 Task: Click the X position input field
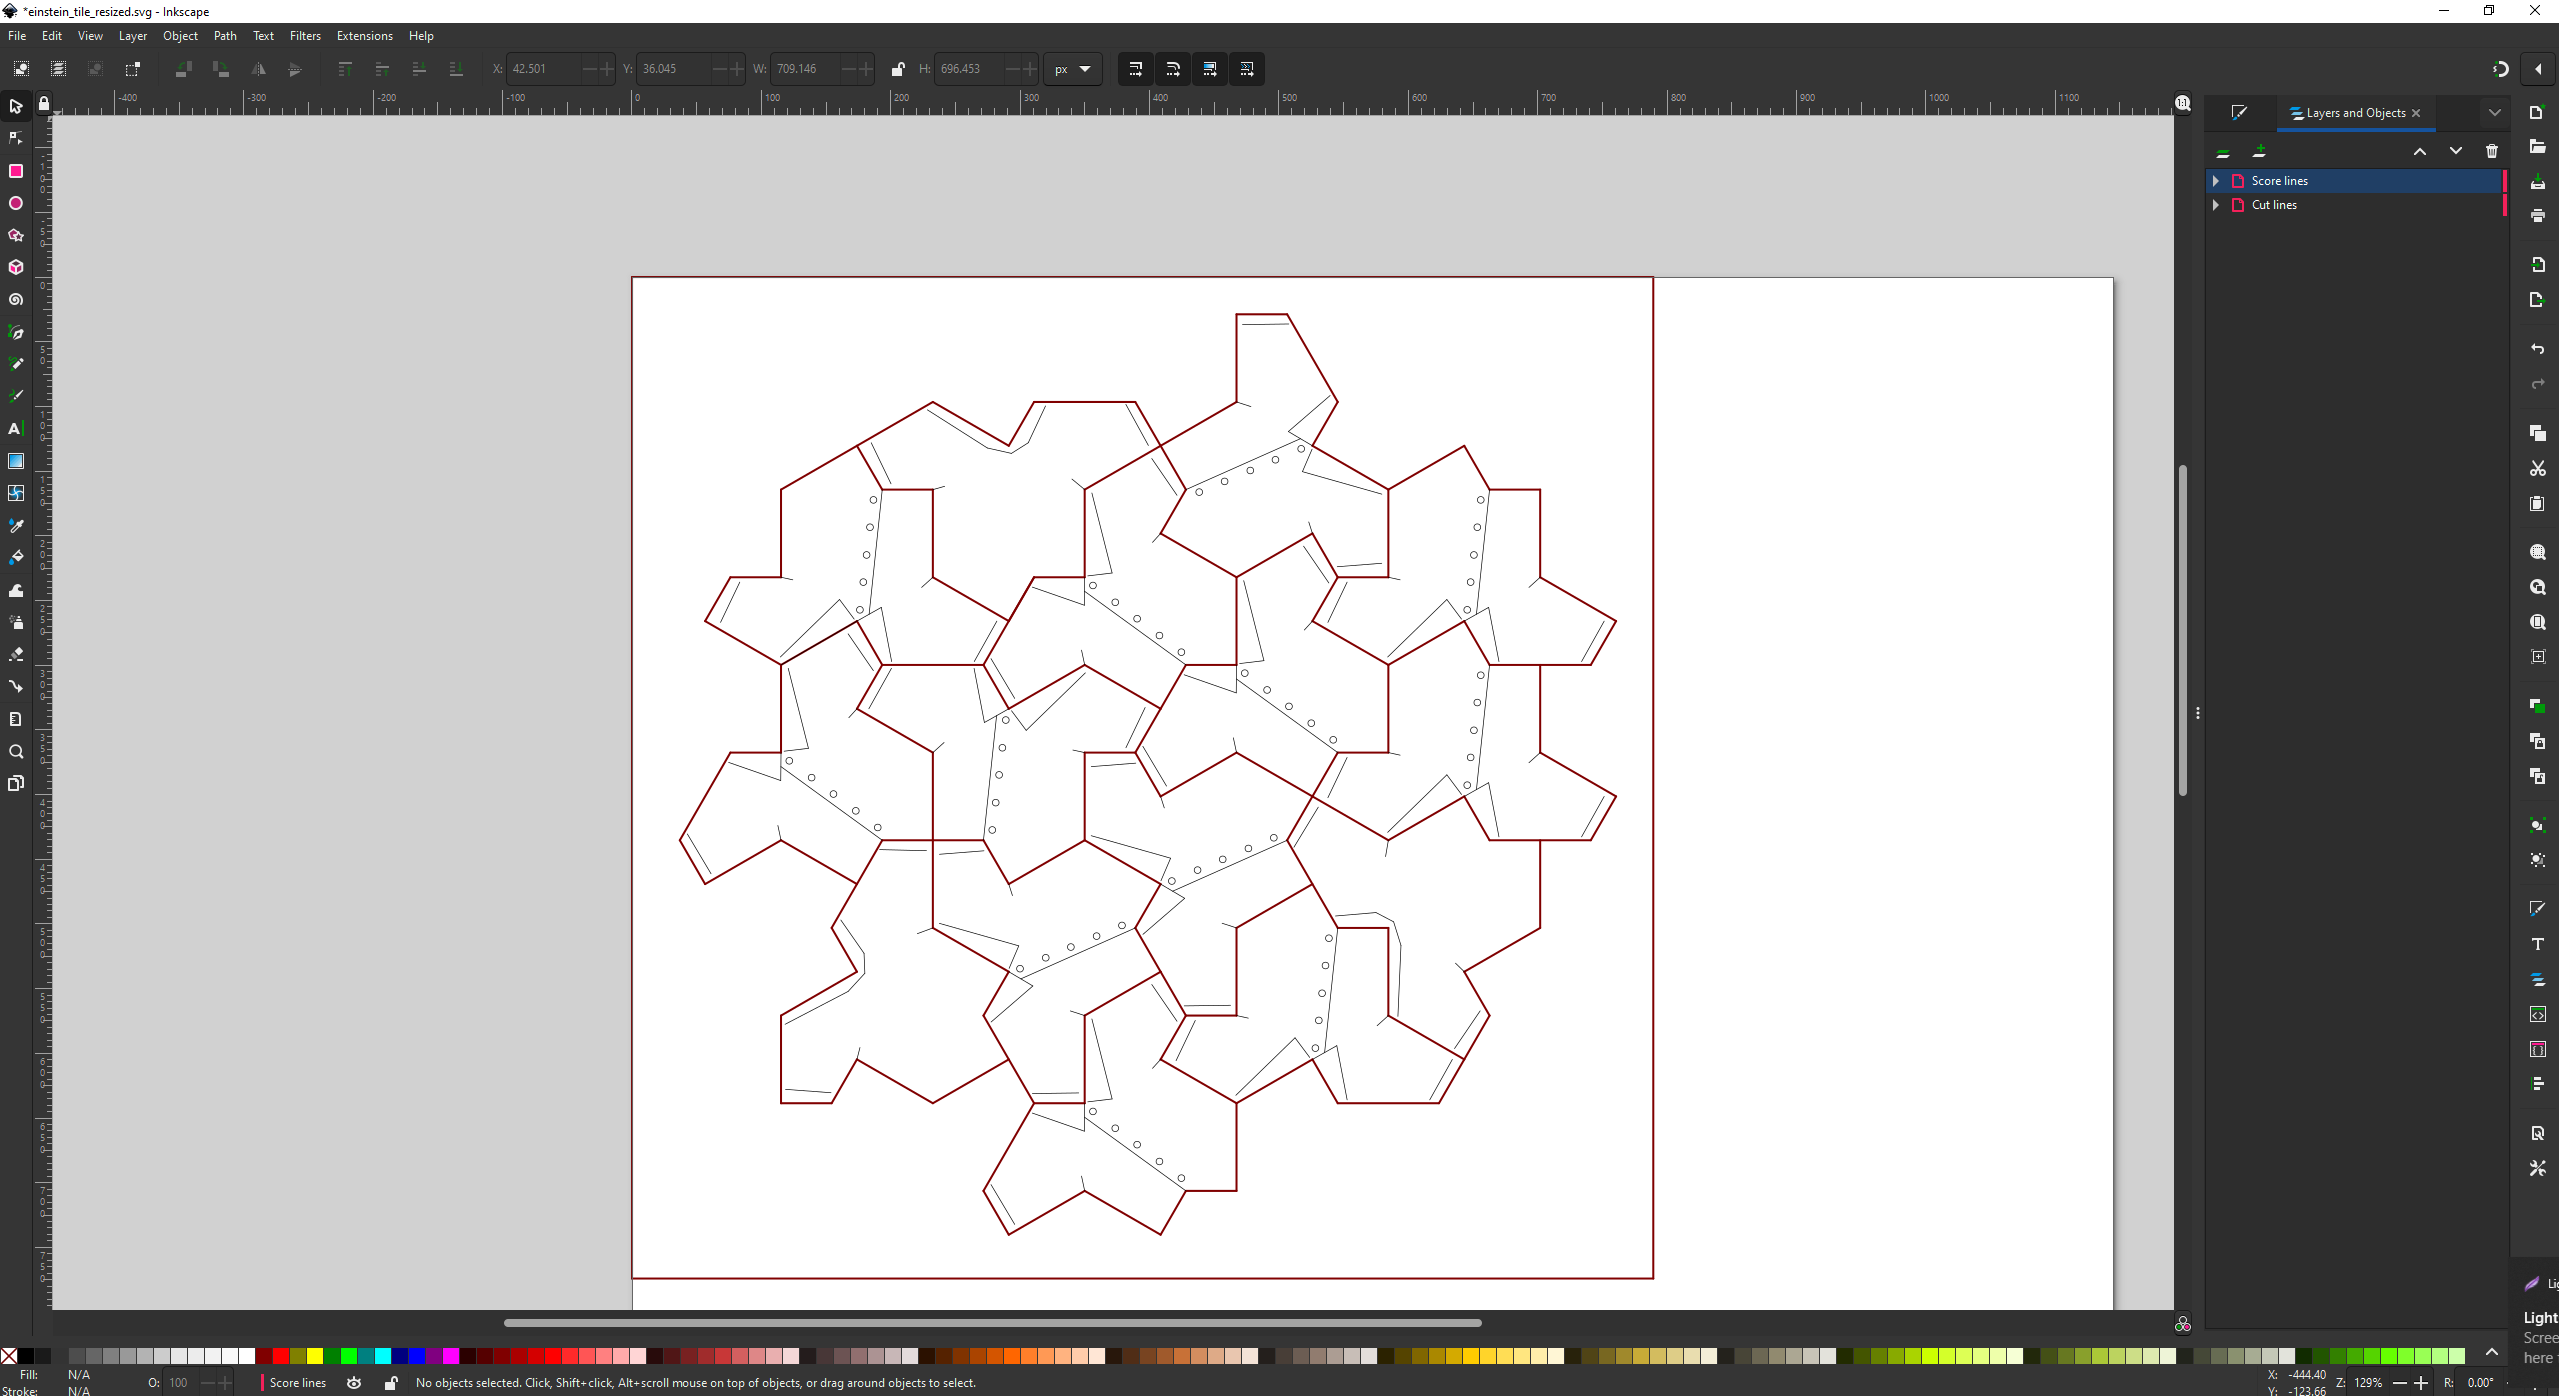[545, 69]
